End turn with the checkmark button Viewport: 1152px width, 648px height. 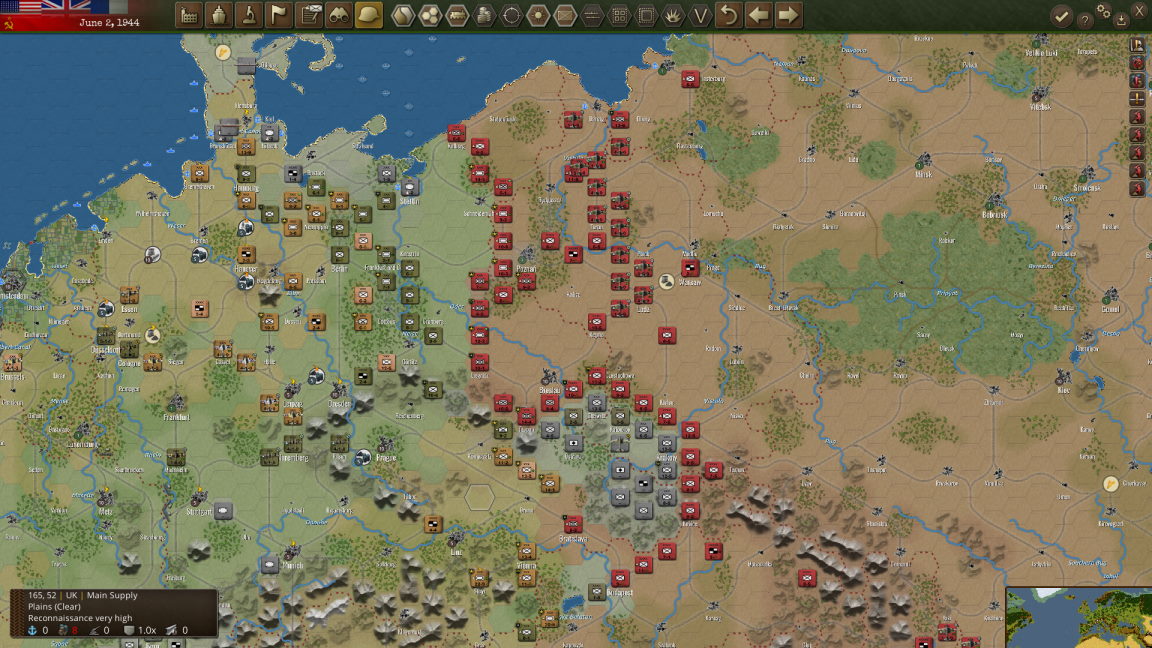click(1061, 16)
